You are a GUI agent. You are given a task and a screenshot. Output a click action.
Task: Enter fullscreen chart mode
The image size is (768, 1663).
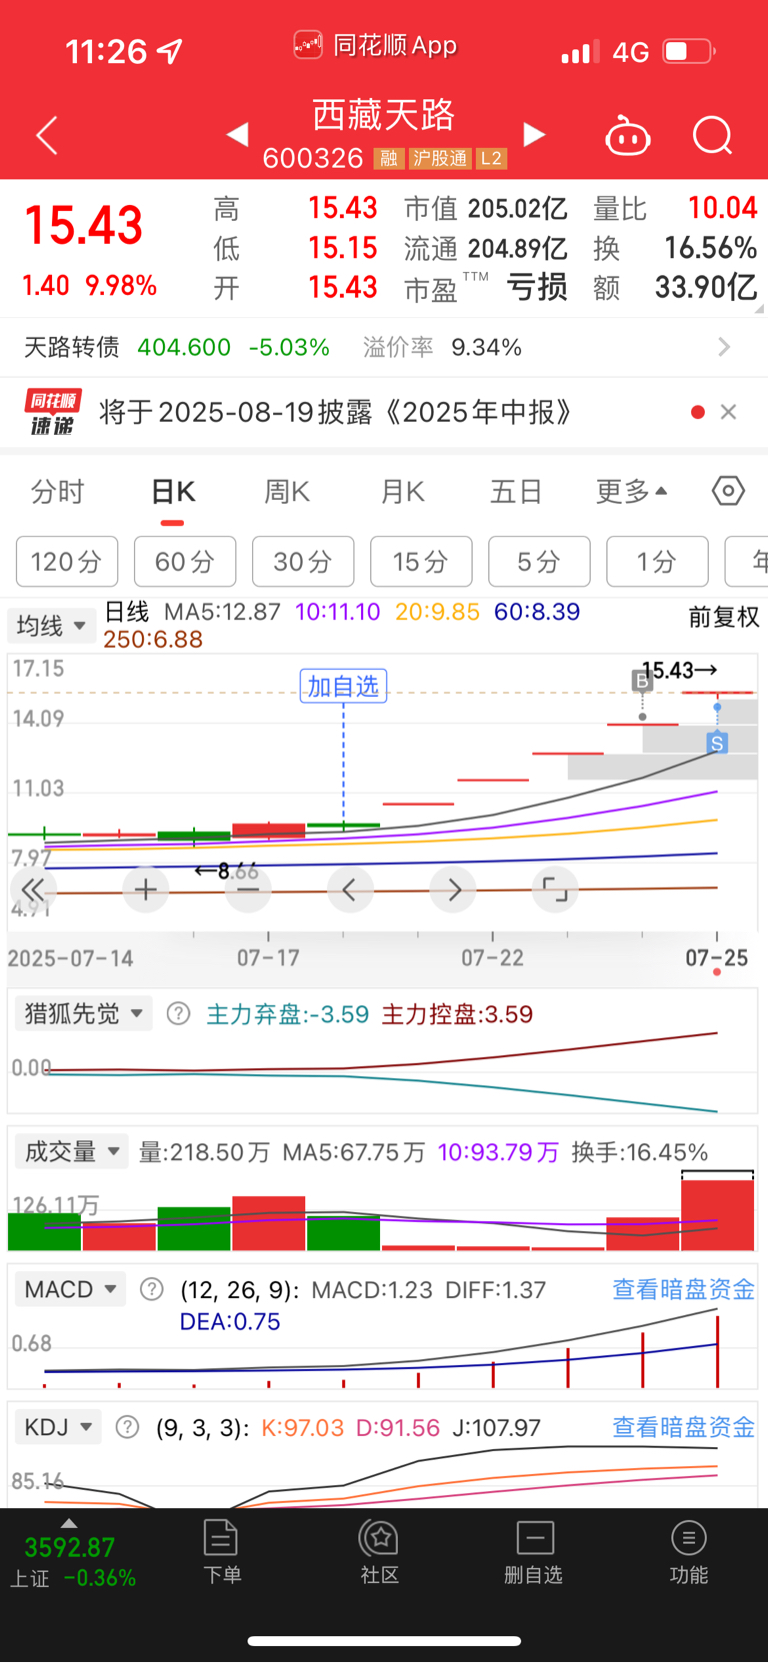(x=555, y=889)
